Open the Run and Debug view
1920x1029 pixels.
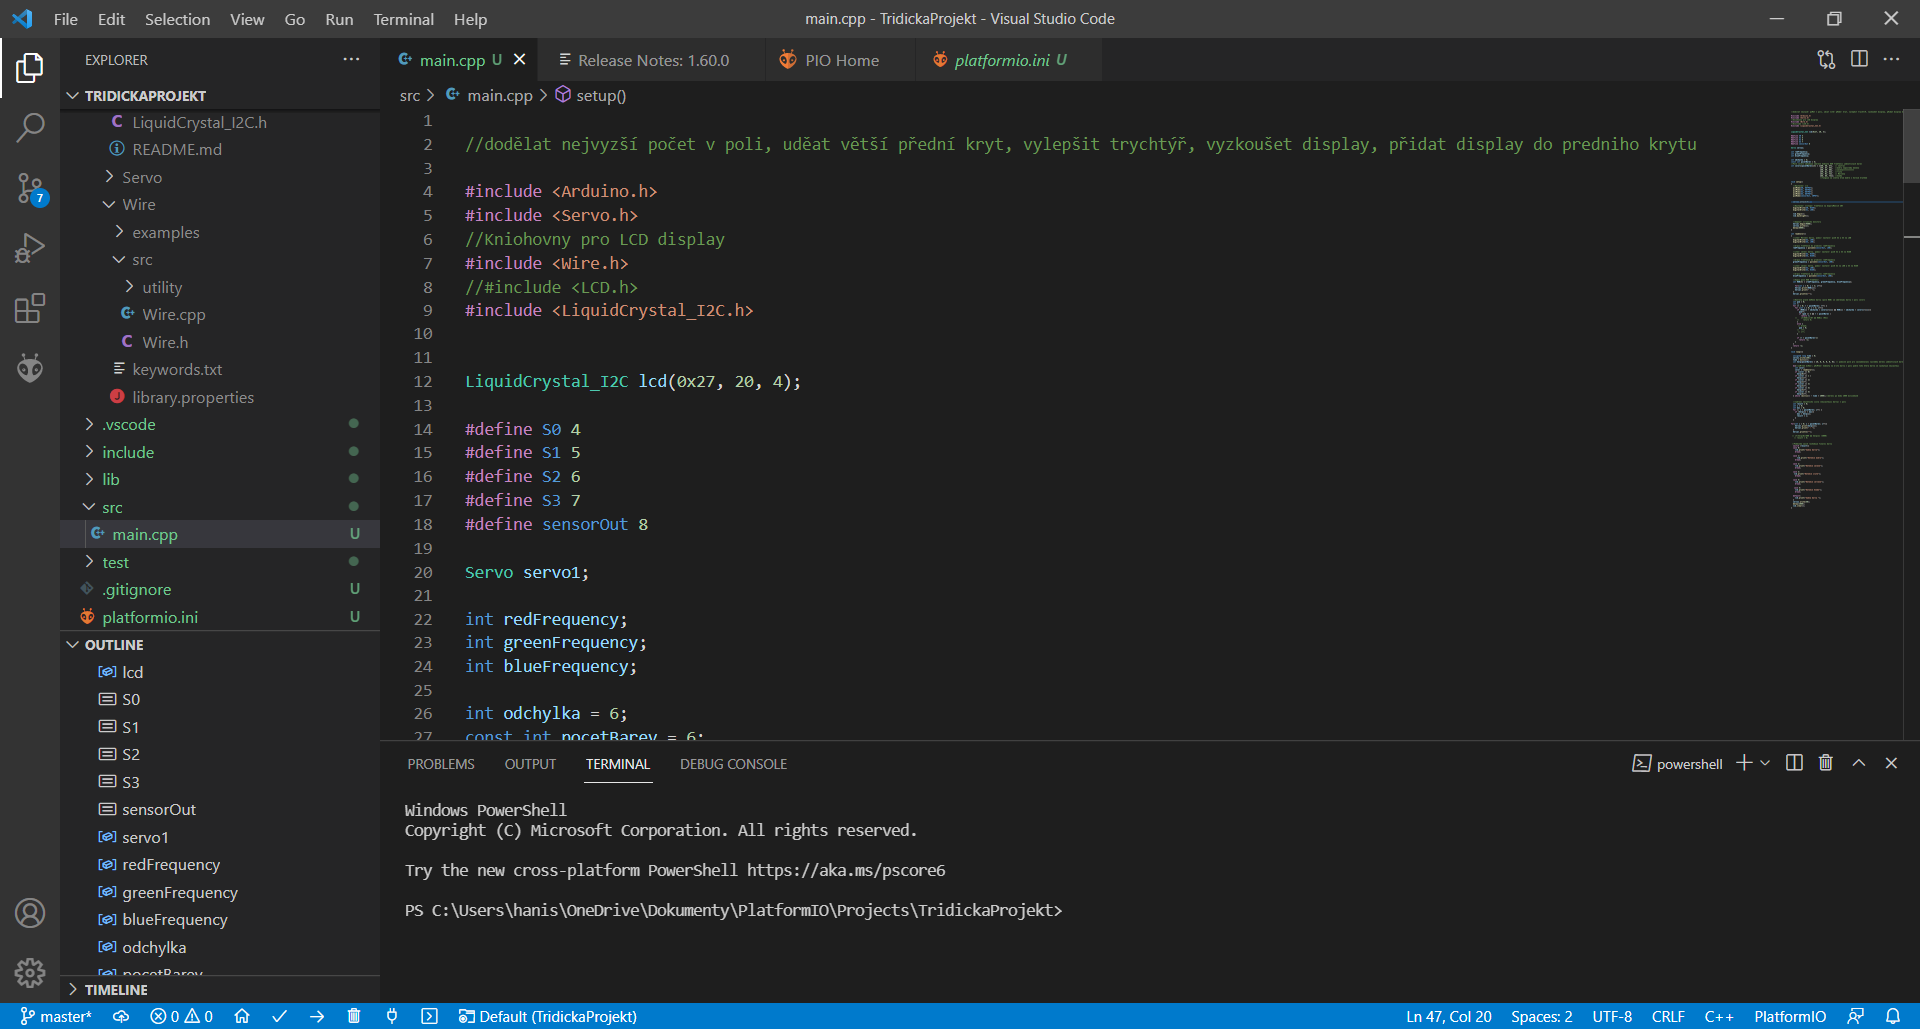click(31, 248)
